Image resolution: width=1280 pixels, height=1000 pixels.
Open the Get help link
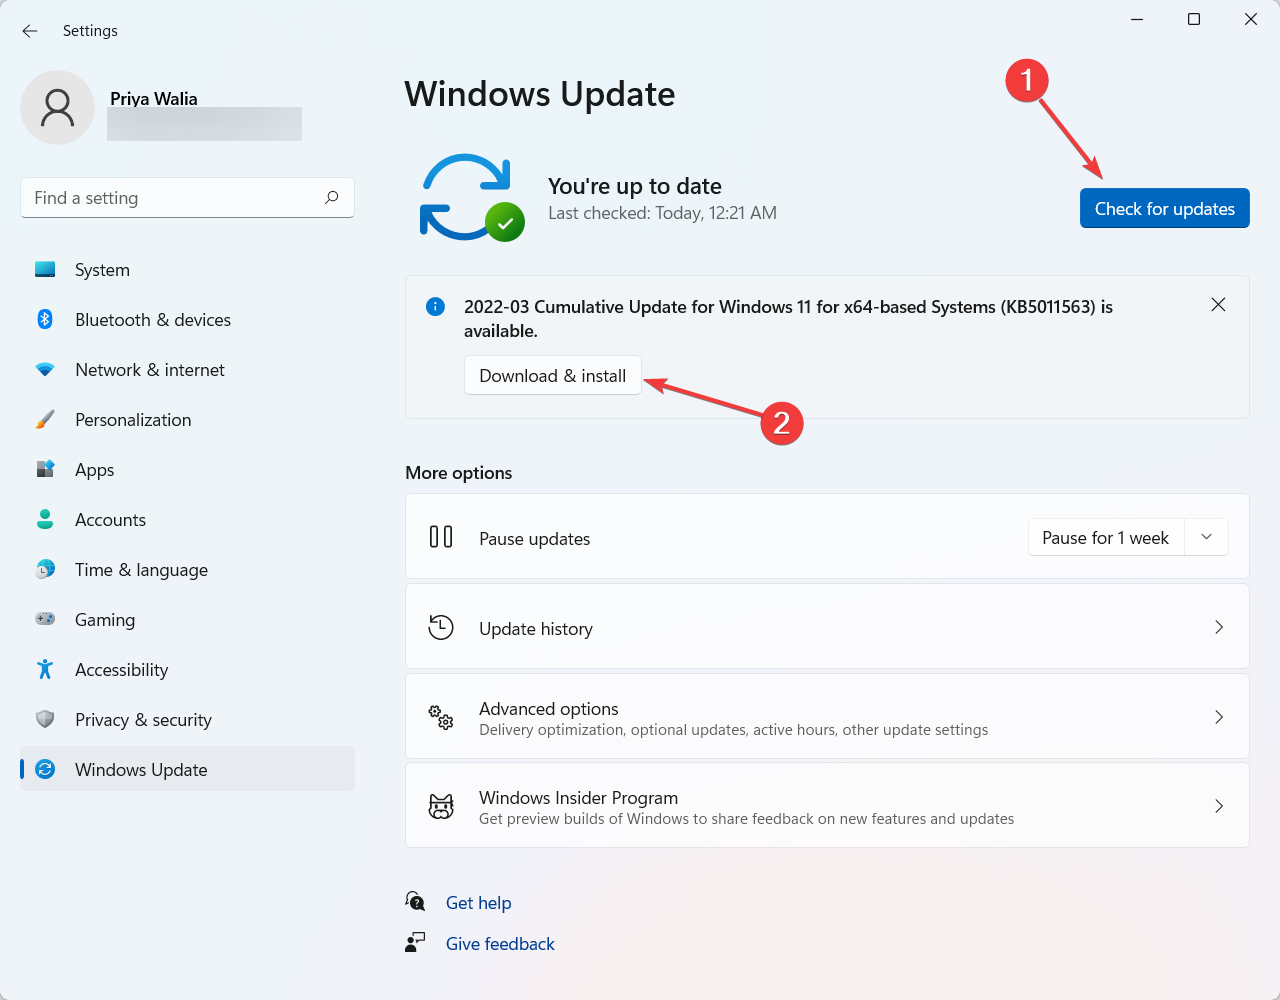tap(478, 903)
